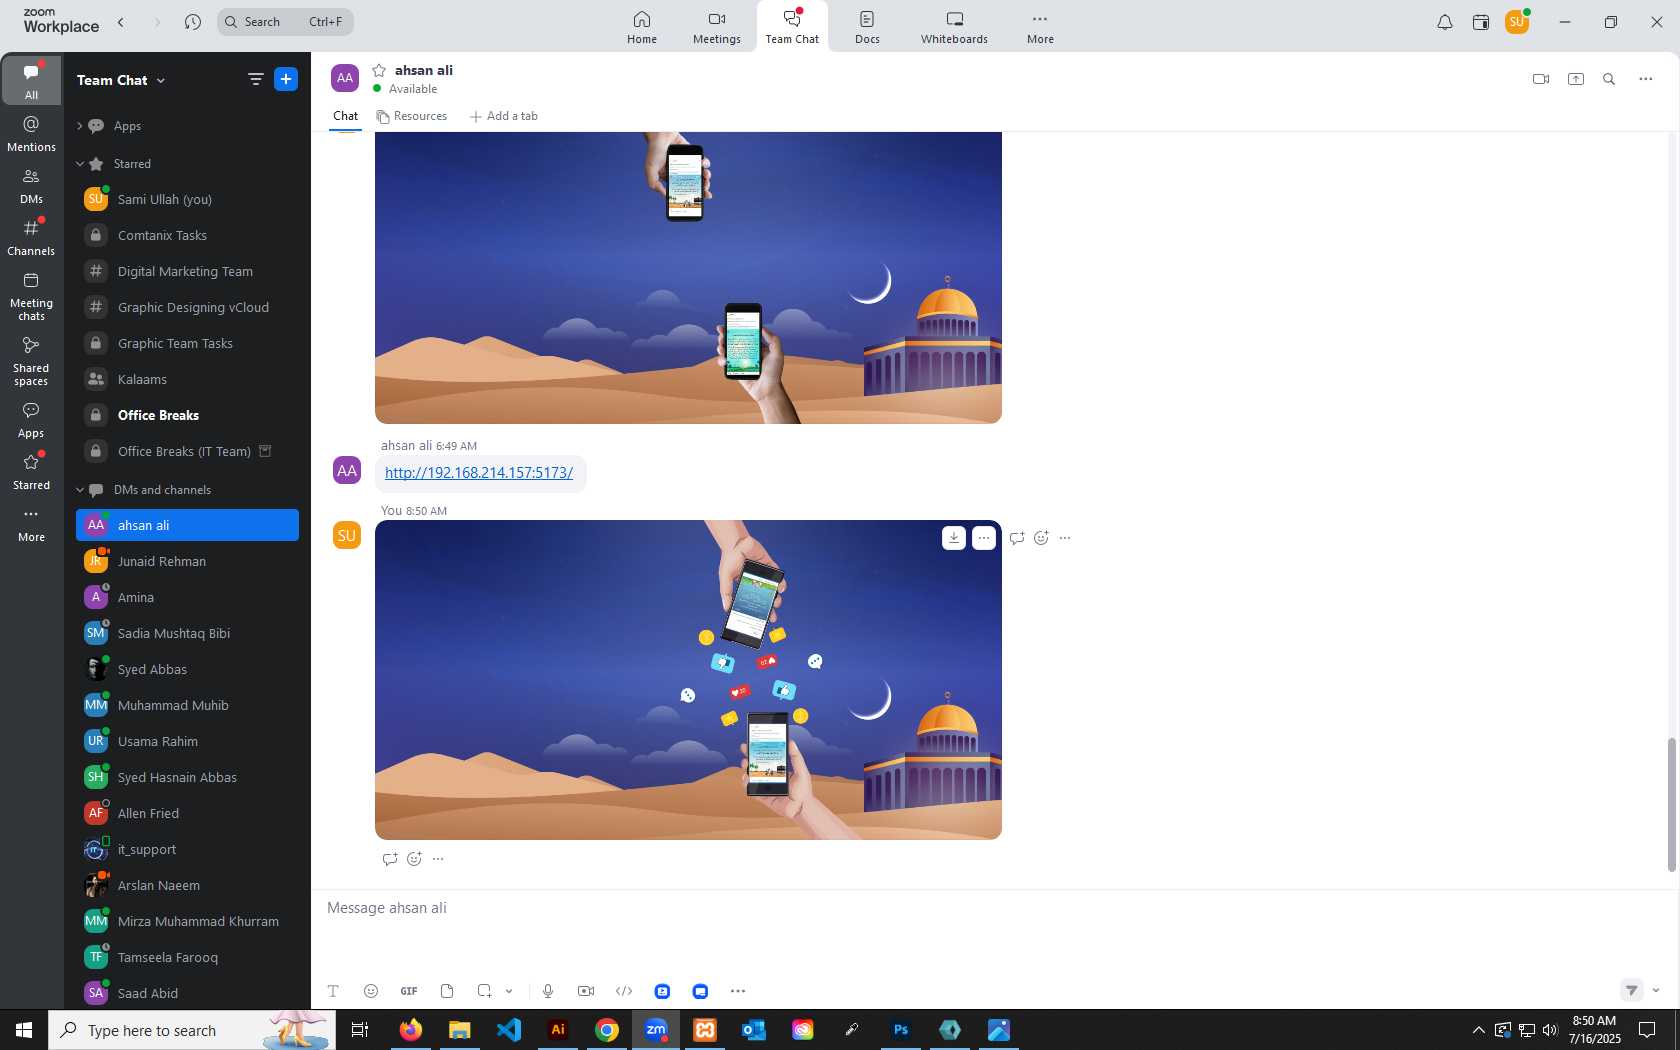Open Shared spaces in sidebar
Viewport: 1680px width, 1050px height.
[31, 361]
